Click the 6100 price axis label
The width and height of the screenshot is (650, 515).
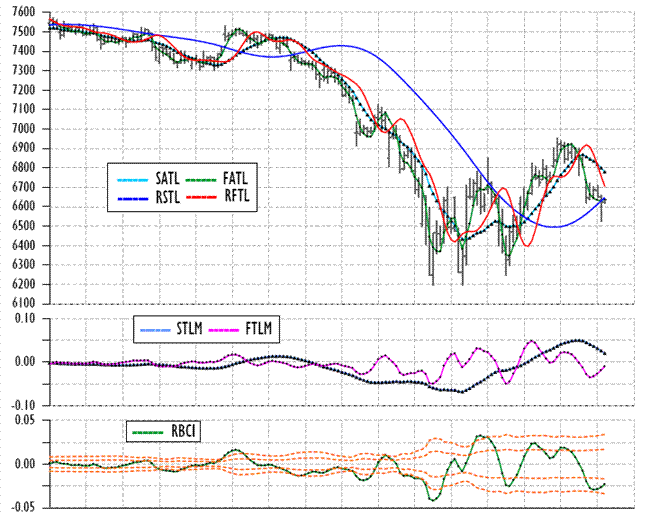coord(24,303)
